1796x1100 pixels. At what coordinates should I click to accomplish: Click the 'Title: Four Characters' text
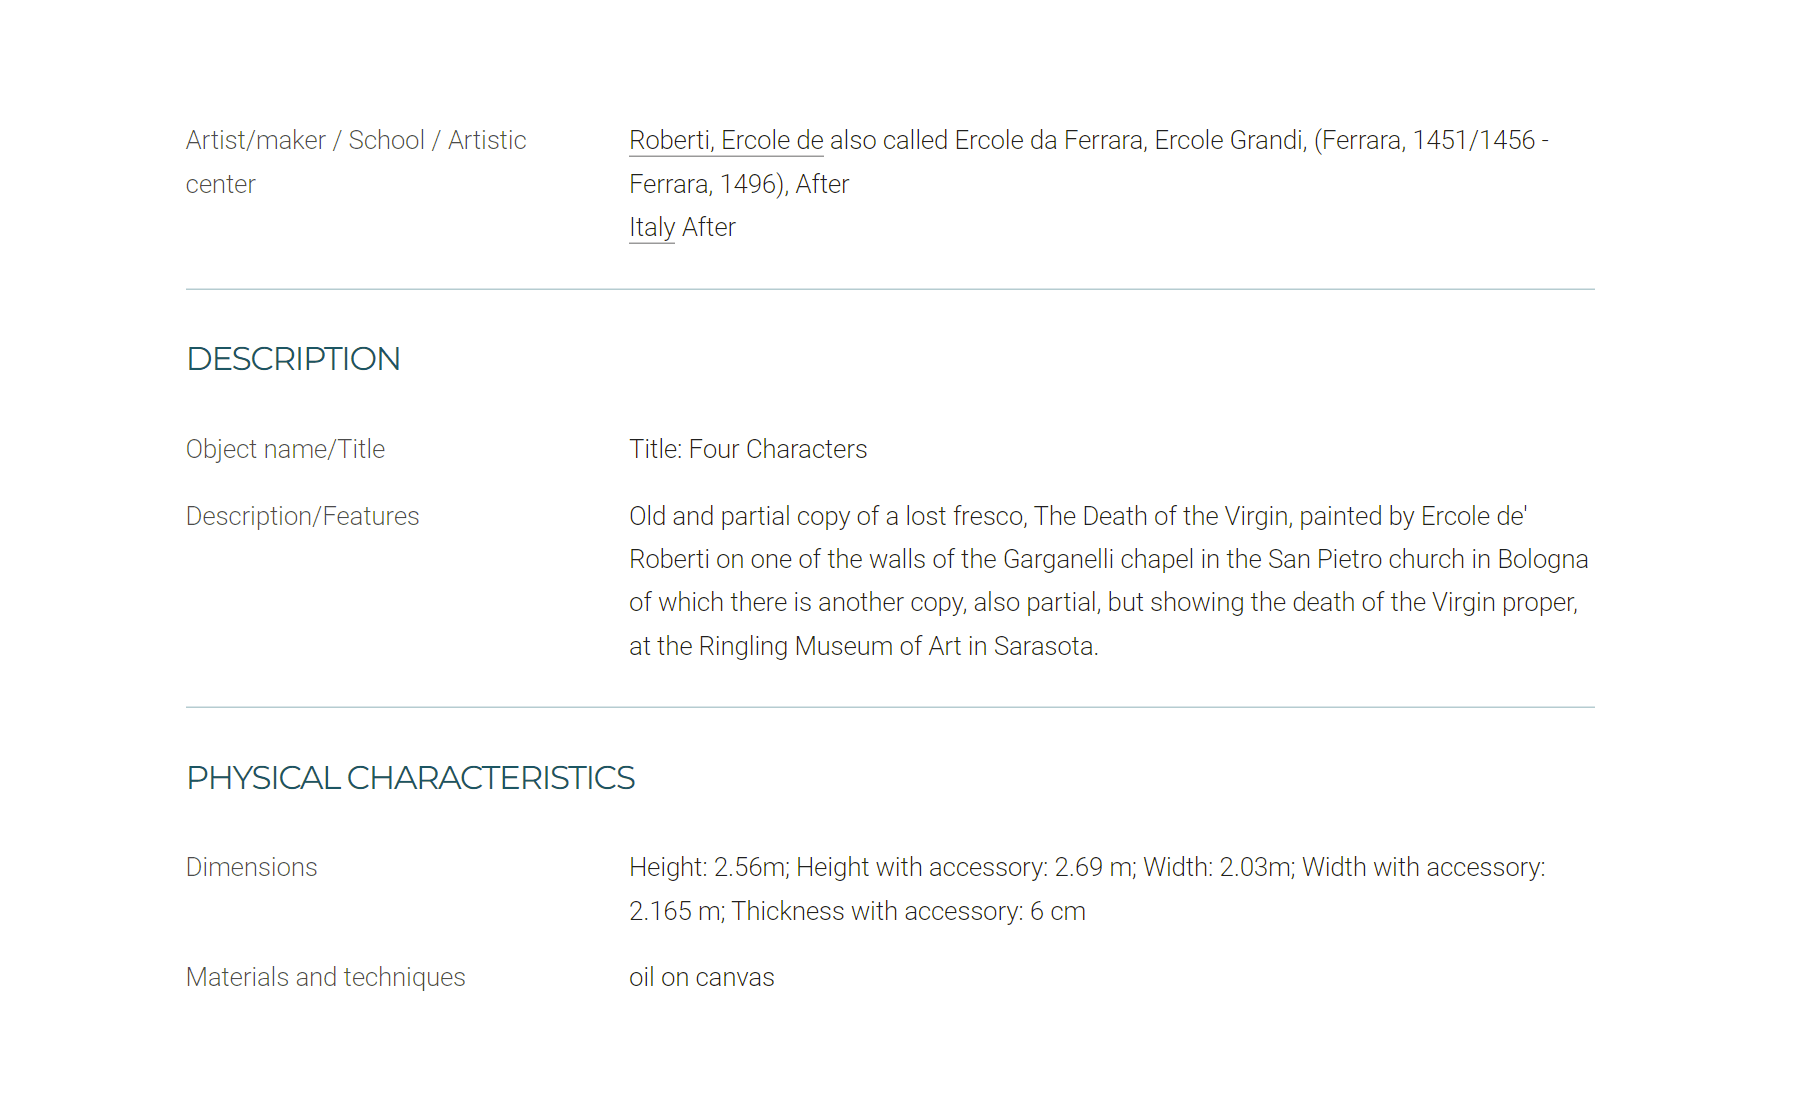[x=748, y=449]
